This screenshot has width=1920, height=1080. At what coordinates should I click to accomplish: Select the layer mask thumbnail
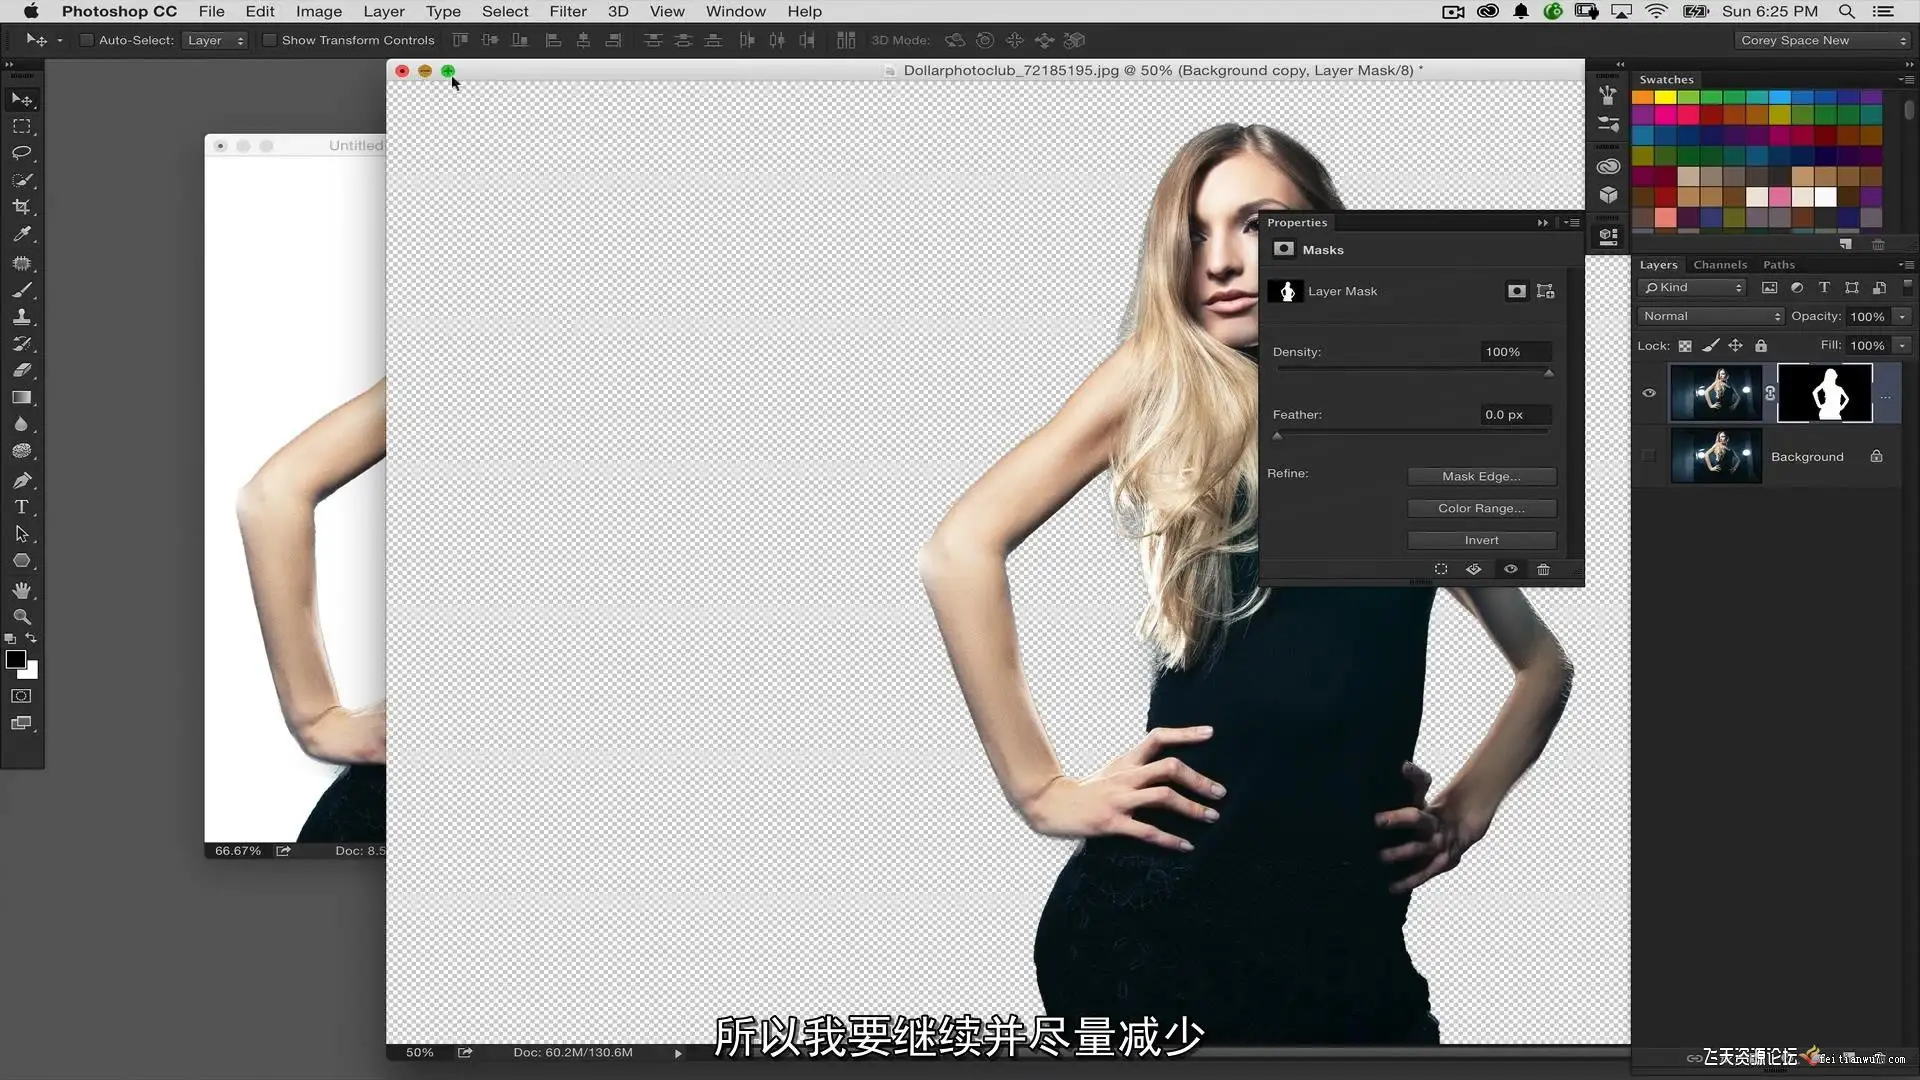click(x=1824, y=393)
